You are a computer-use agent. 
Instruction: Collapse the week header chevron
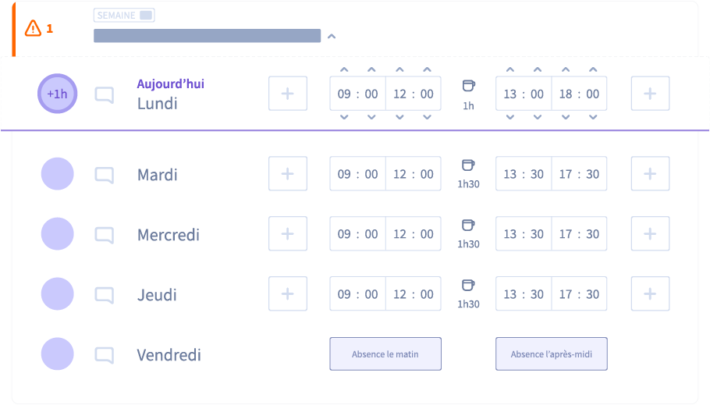331,37
